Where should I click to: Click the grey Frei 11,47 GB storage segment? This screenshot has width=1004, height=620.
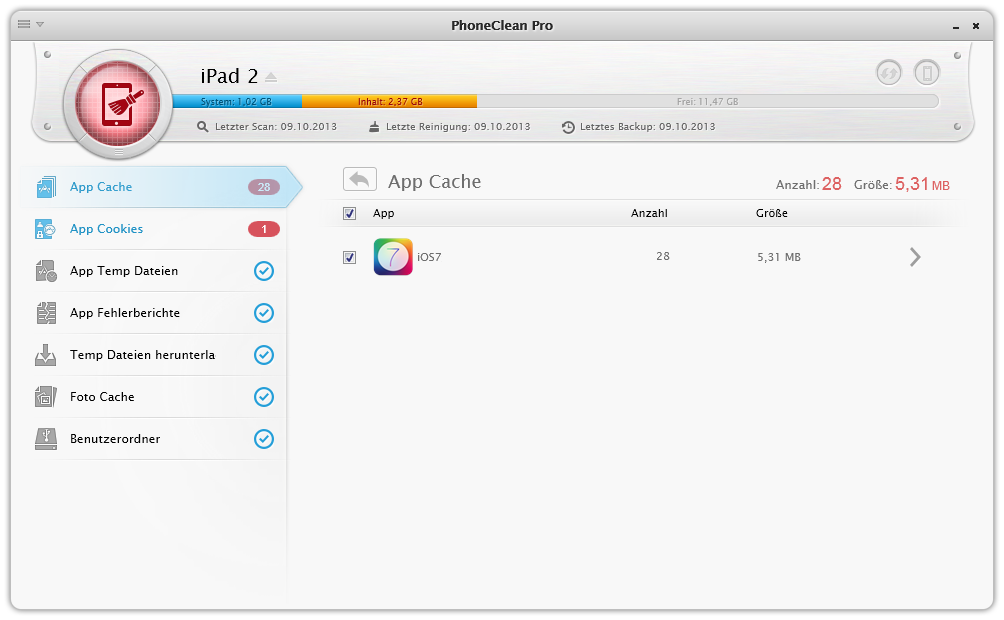pyautogui.click(x=708, y=101)
